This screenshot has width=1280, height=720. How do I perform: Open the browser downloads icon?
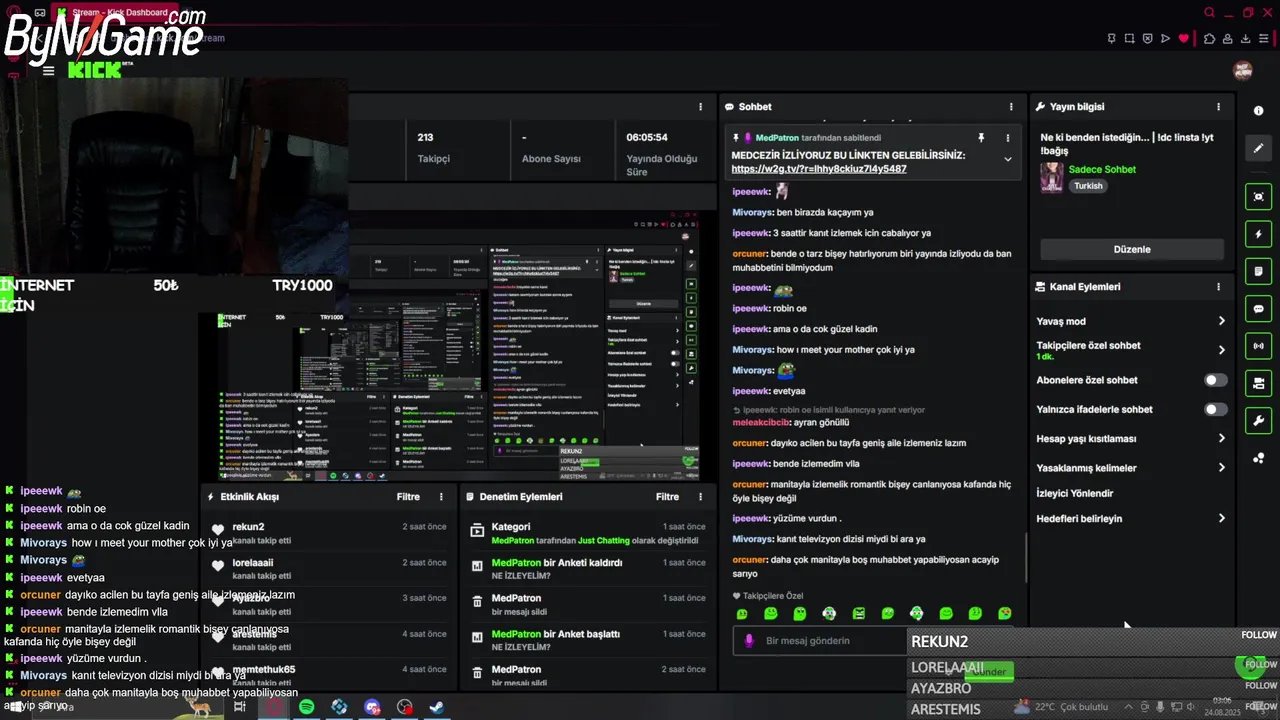1246,39
